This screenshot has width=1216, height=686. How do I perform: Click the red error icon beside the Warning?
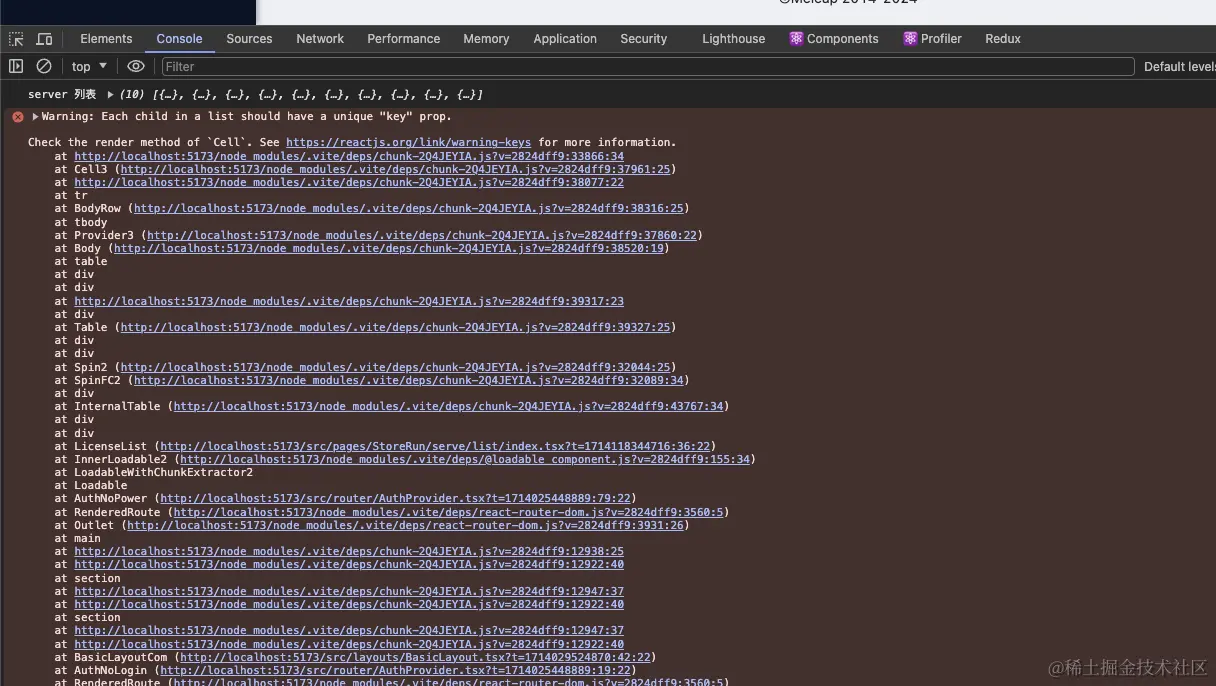click(17, 117)
